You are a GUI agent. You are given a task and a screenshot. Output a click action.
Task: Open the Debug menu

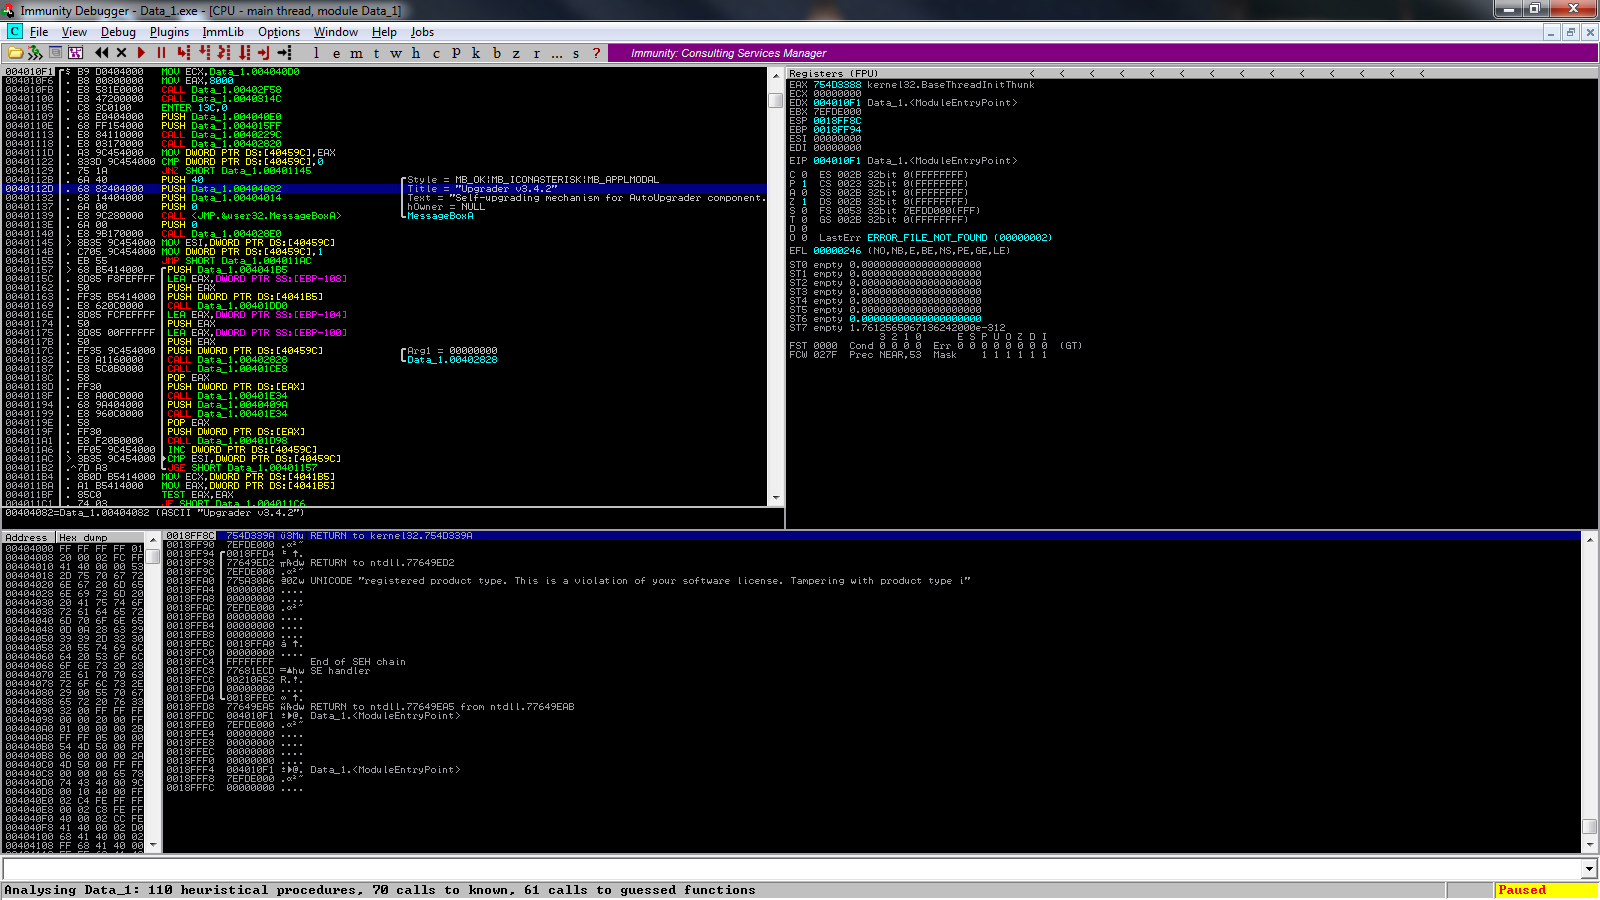[118, 32]
